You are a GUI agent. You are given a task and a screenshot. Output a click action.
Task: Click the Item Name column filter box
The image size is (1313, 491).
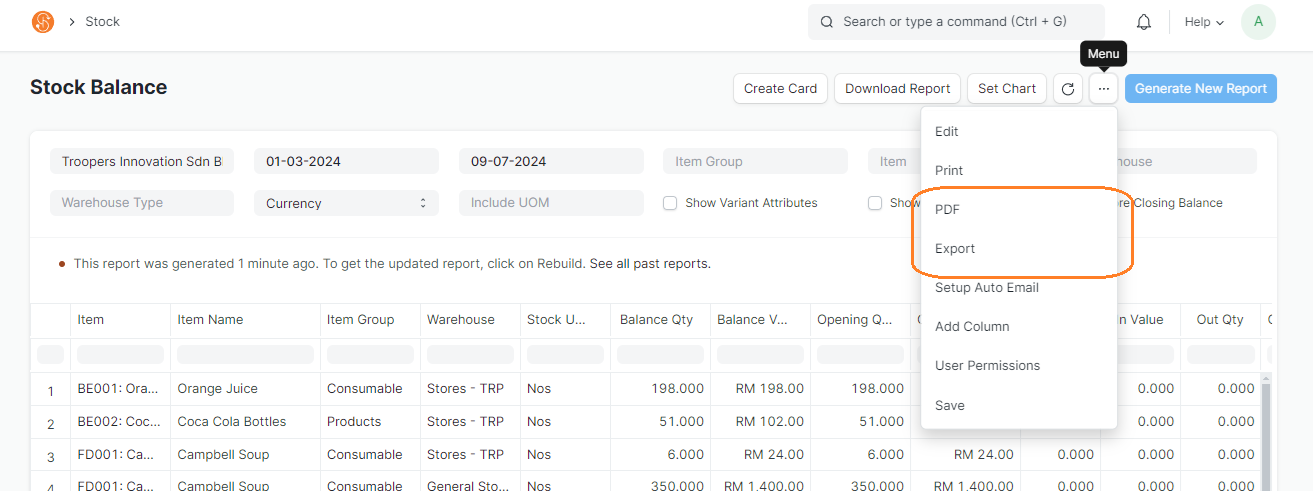245,355
